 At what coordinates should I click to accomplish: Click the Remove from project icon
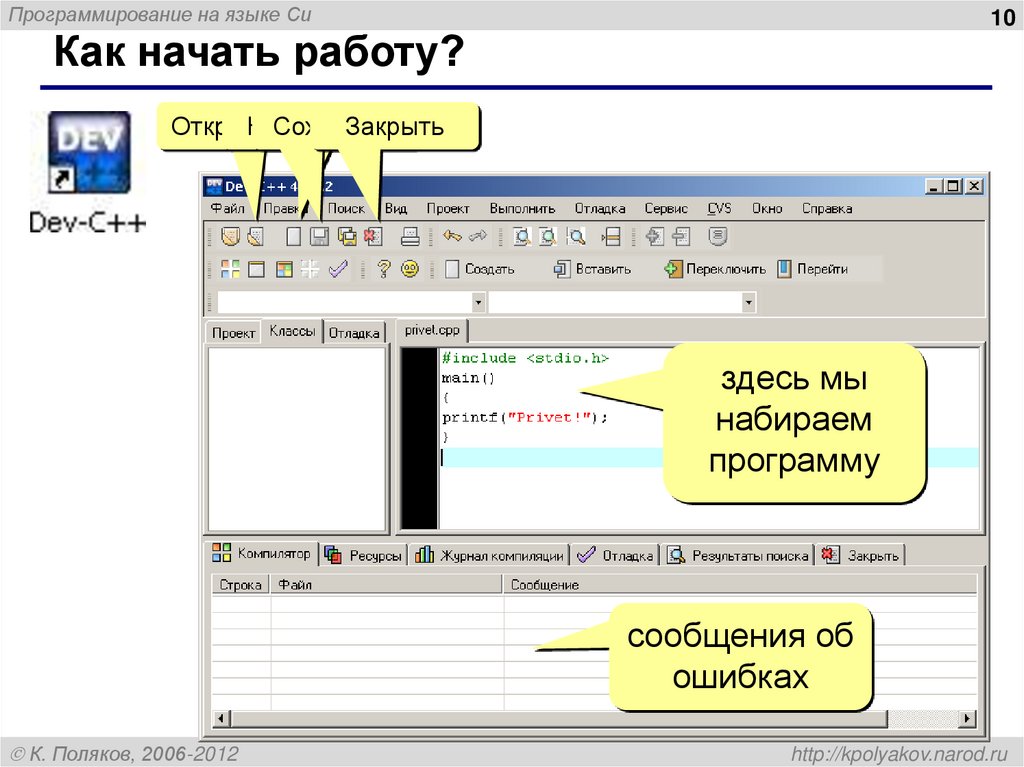click(681, 236)
